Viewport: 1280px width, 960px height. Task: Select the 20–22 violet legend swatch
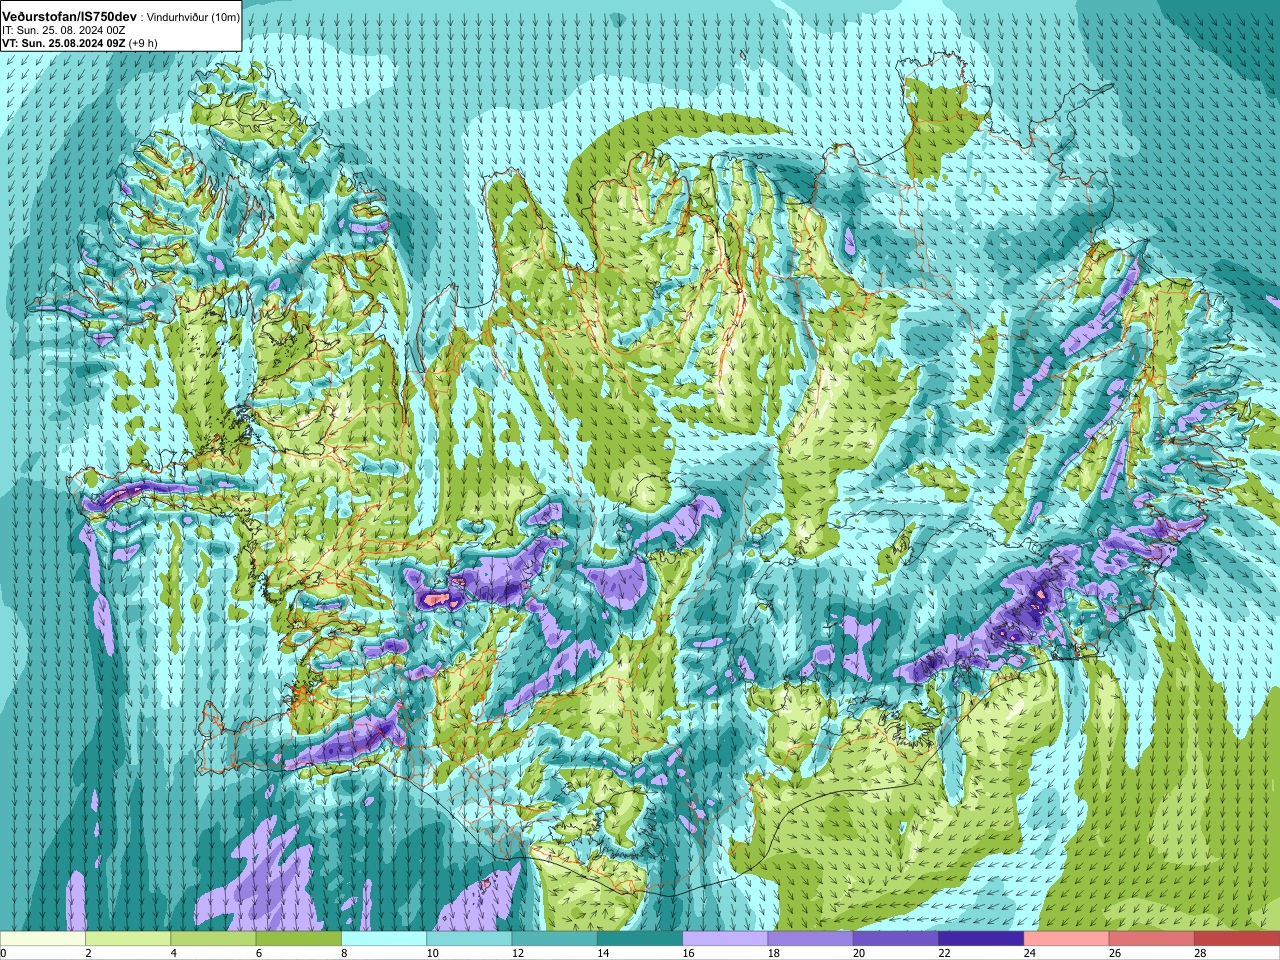tap(896, 939)
